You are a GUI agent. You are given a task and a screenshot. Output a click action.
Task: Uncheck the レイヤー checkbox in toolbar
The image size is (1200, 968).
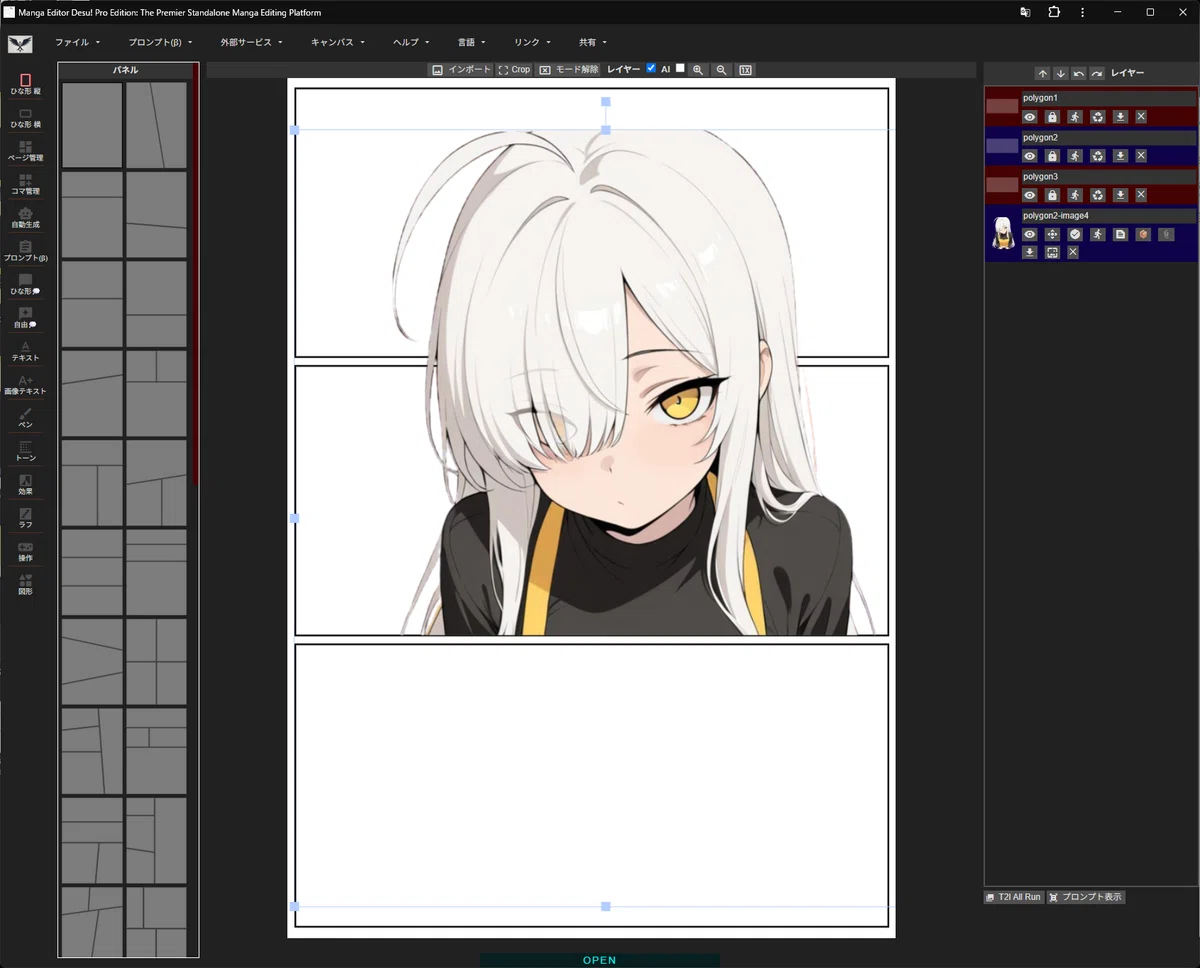click(x=651, y=68)
